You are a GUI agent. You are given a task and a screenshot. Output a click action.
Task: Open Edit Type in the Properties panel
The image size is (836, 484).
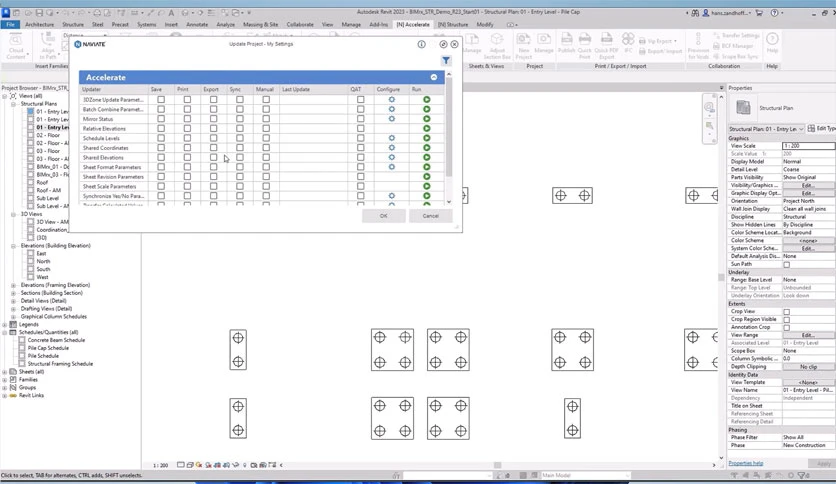tap(822, 128)
